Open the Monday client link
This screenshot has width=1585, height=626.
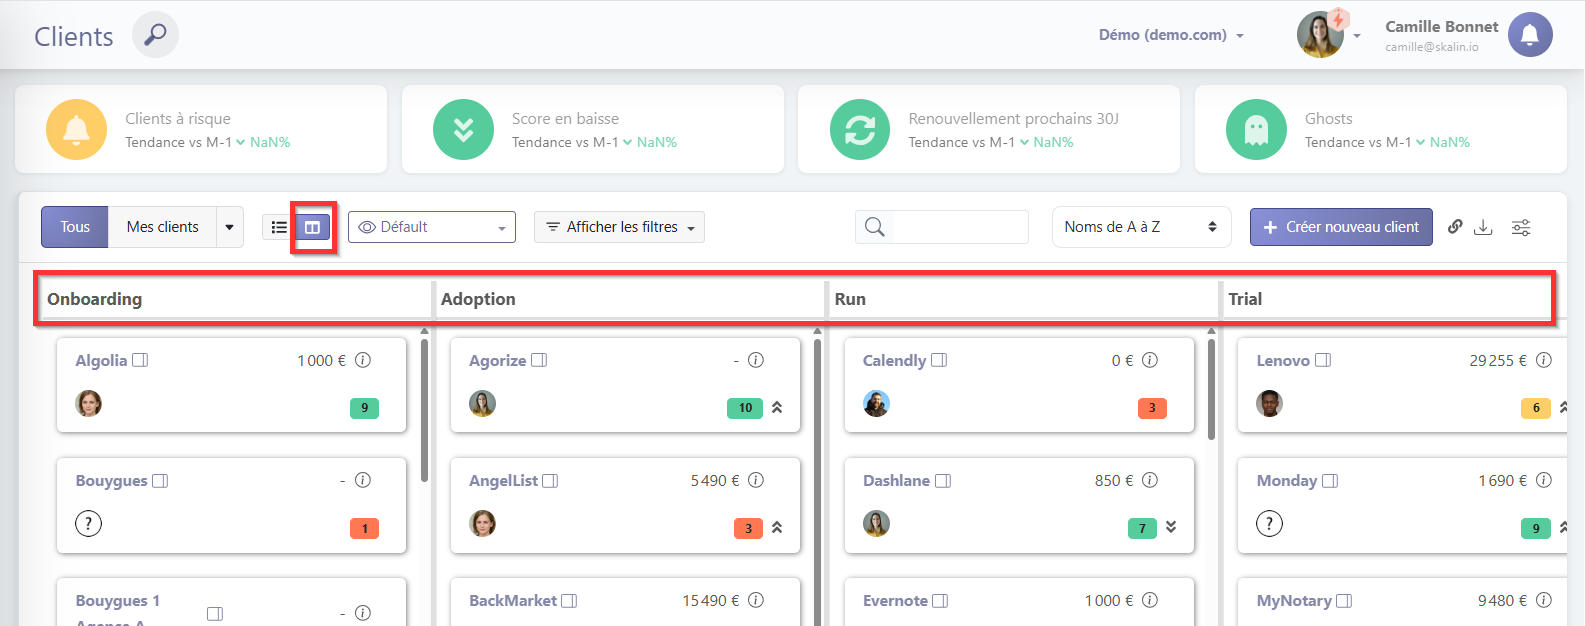1287,481
